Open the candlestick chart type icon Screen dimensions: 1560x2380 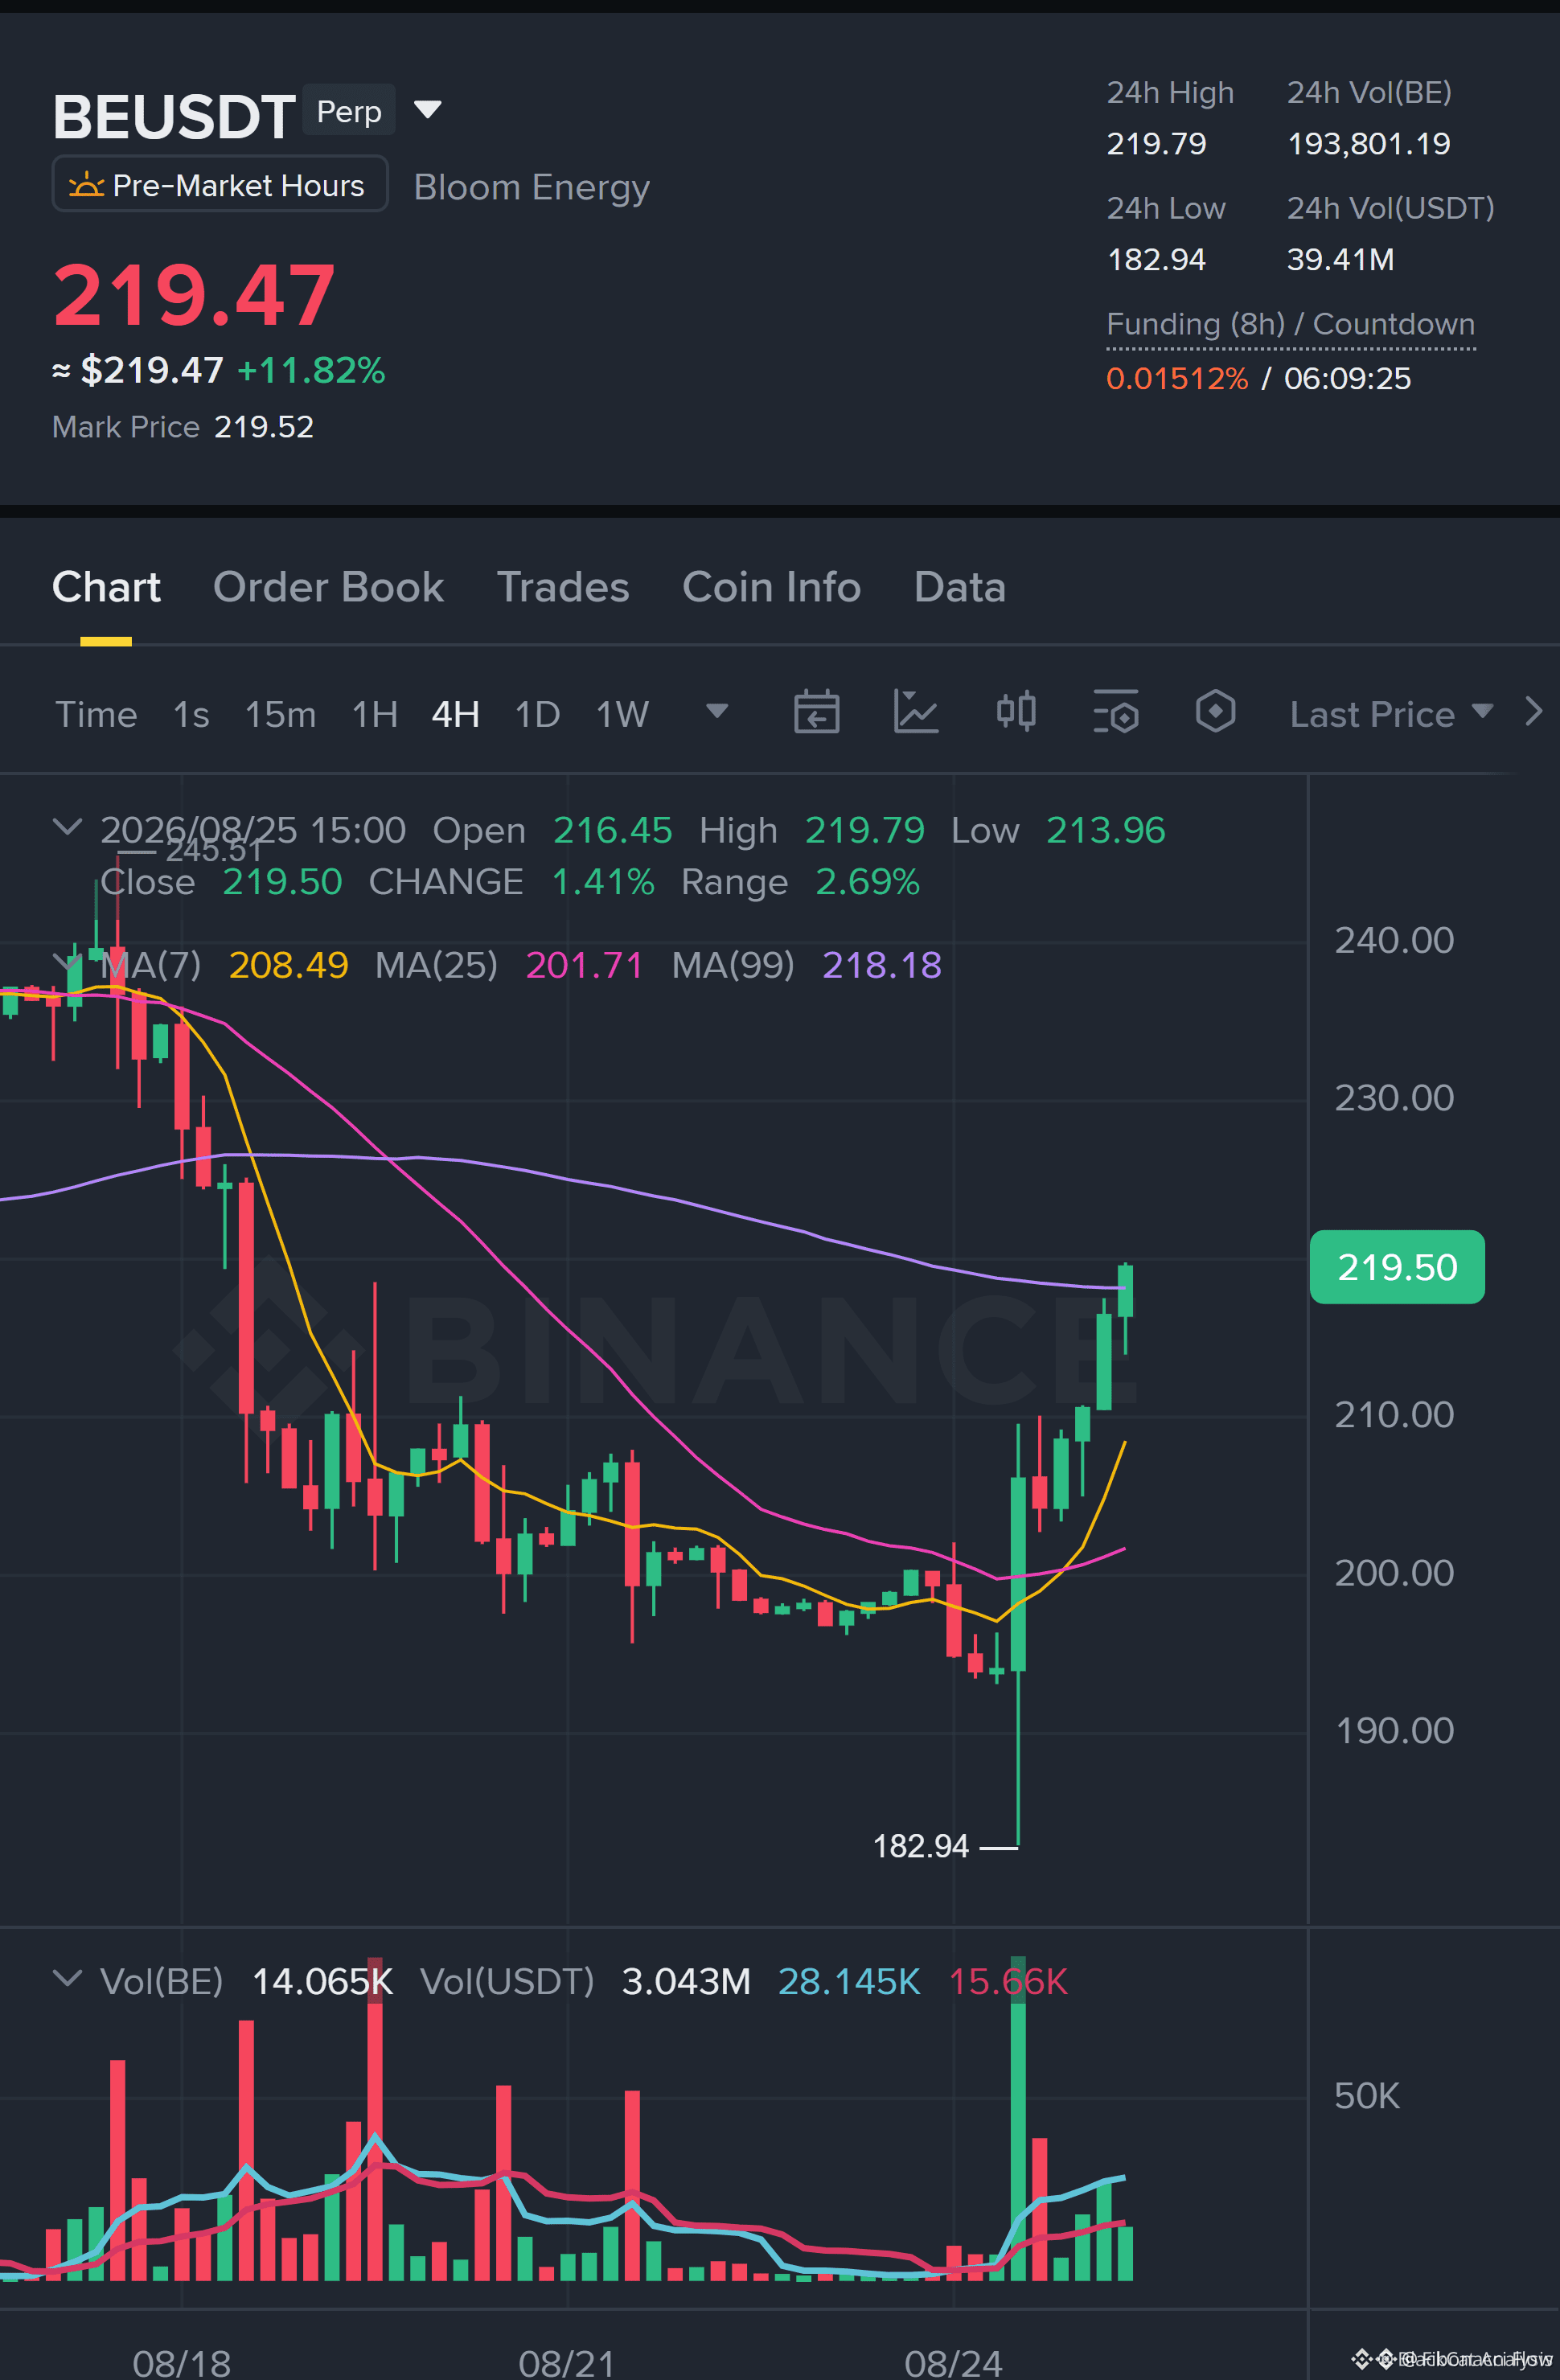click(x=1016, y=712)
